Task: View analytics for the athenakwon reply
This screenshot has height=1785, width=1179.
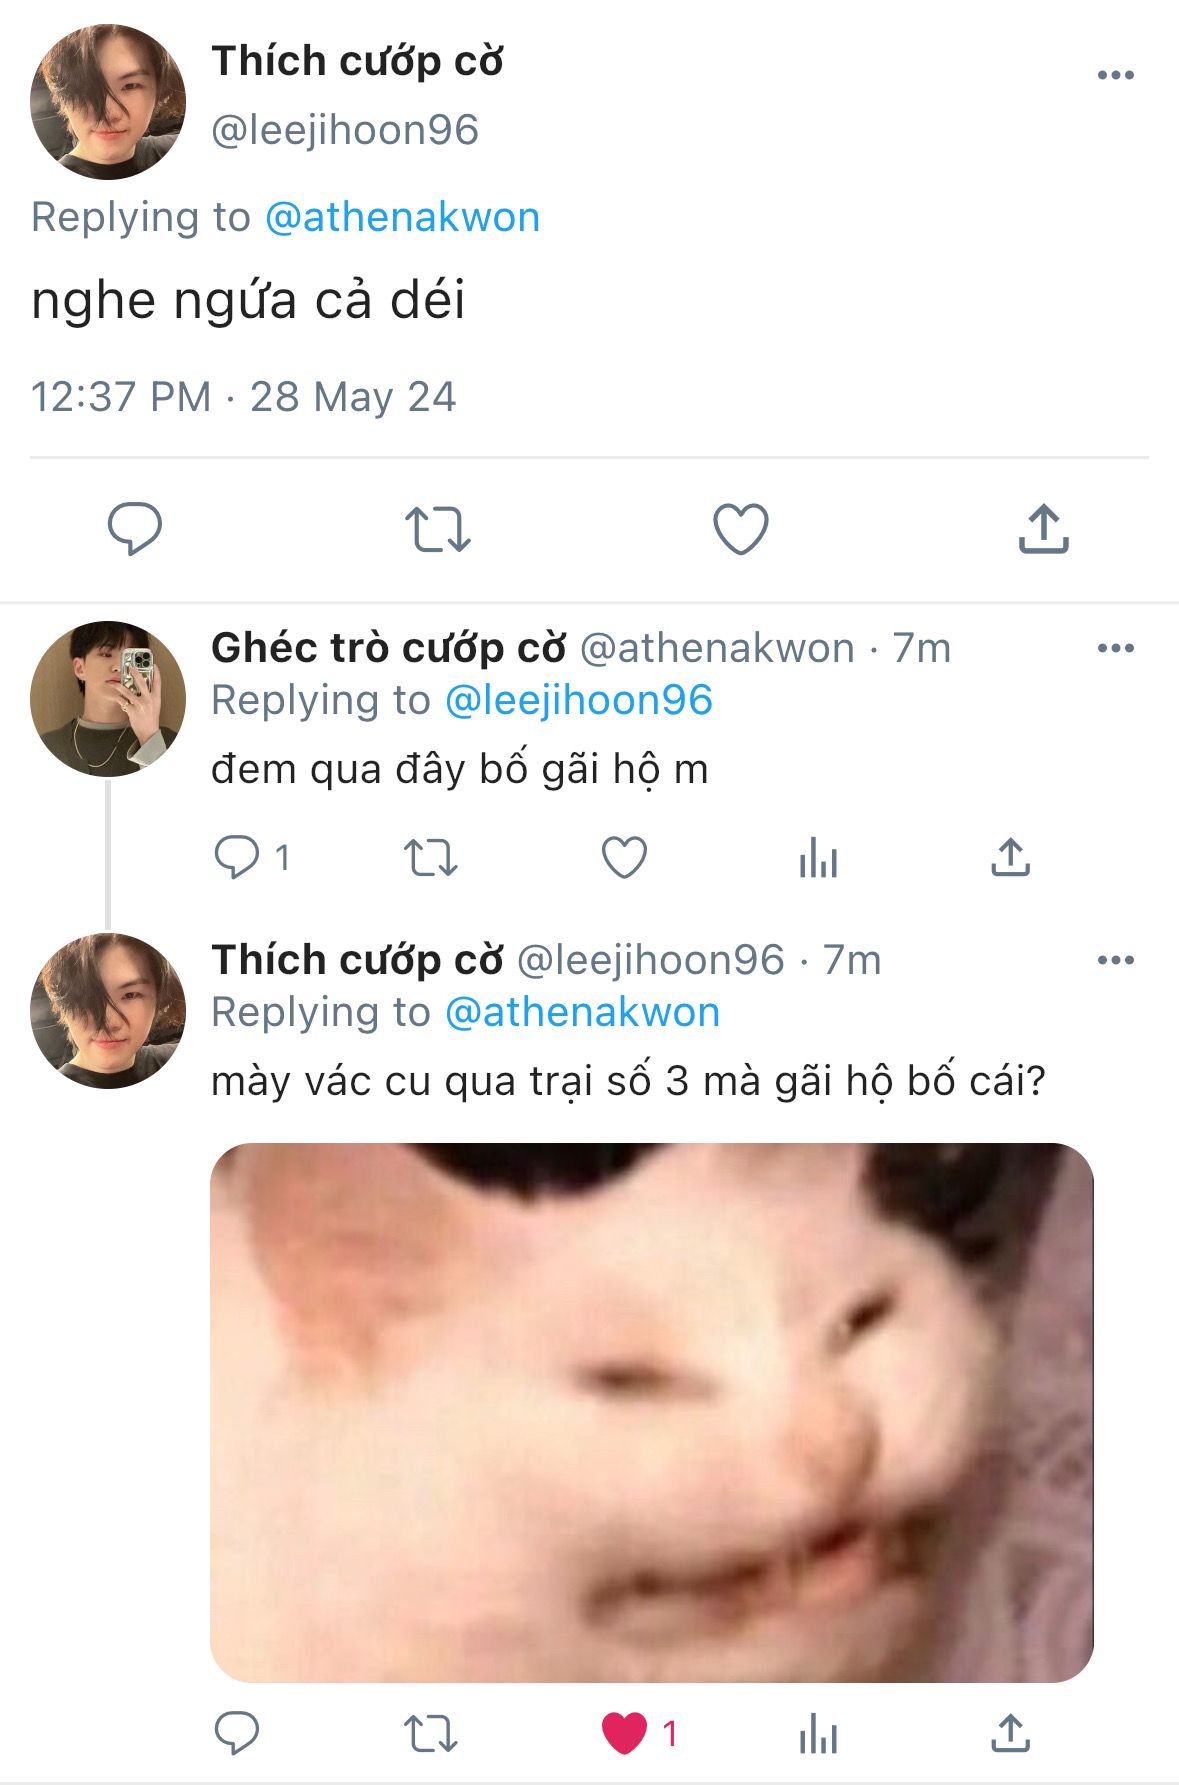Action: coord(818,857)
